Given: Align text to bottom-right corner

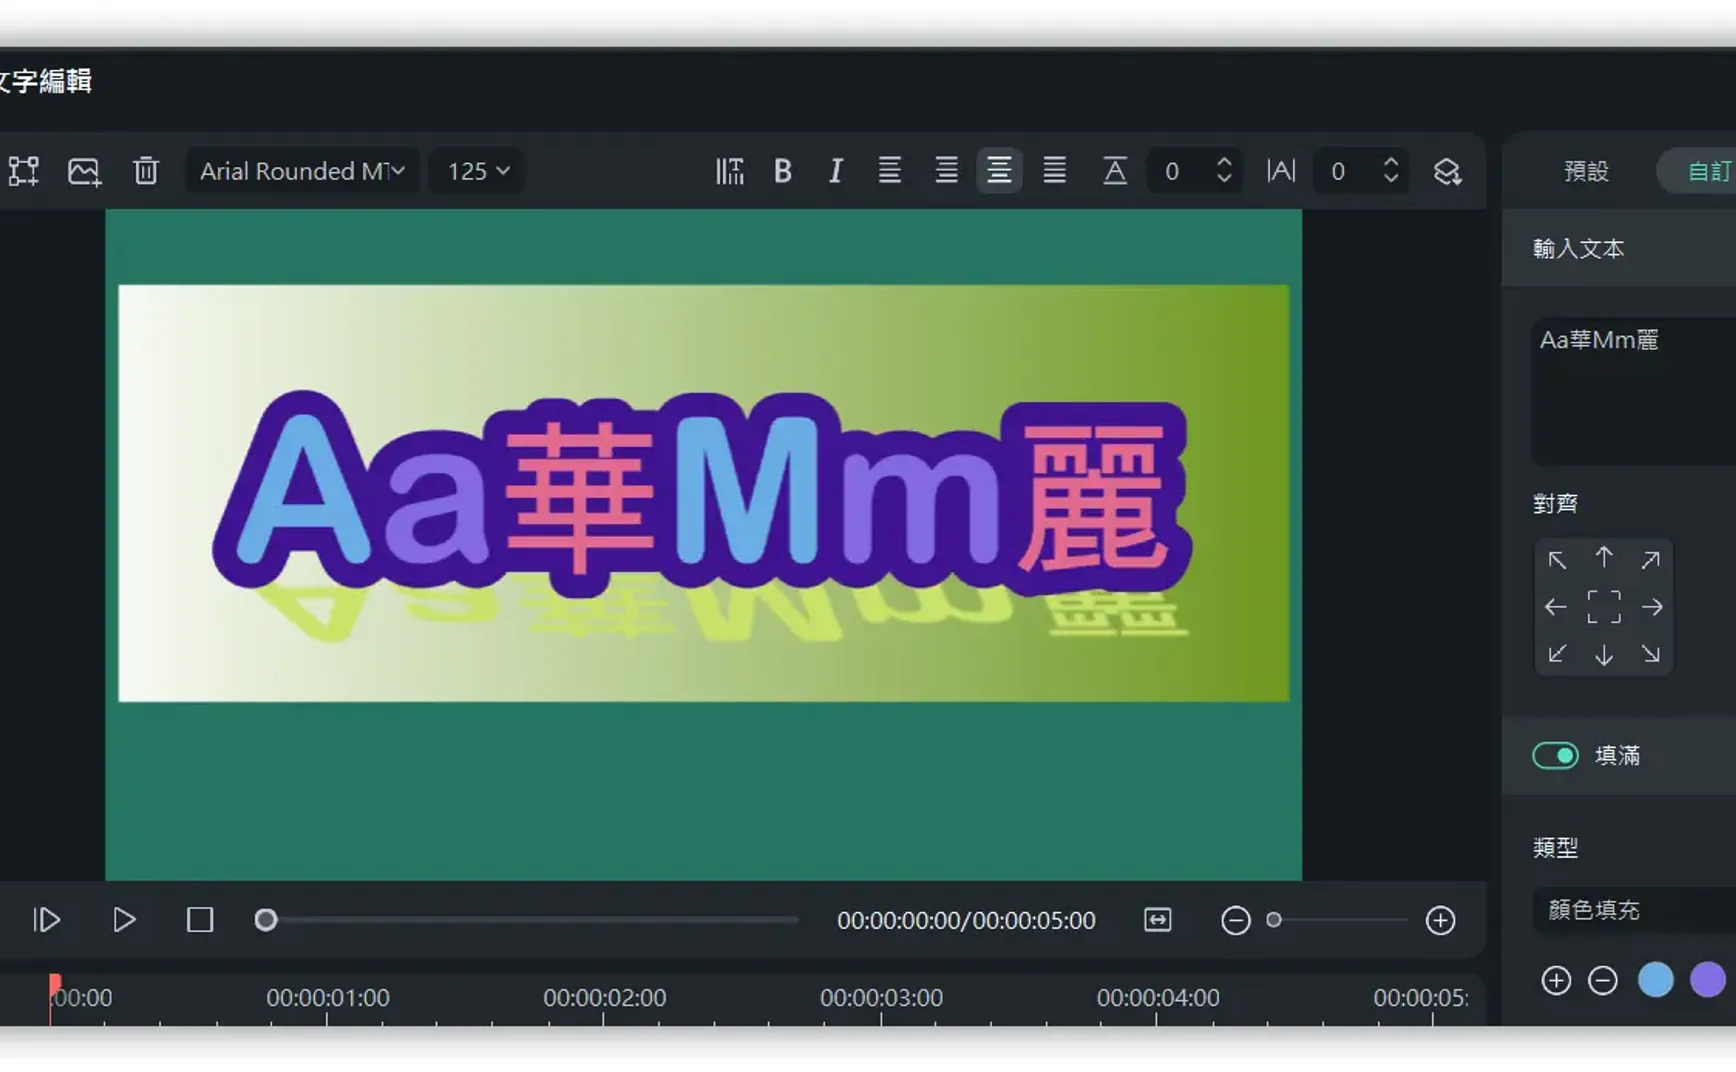Looking at the screenshot, I should pos(1651,654).
